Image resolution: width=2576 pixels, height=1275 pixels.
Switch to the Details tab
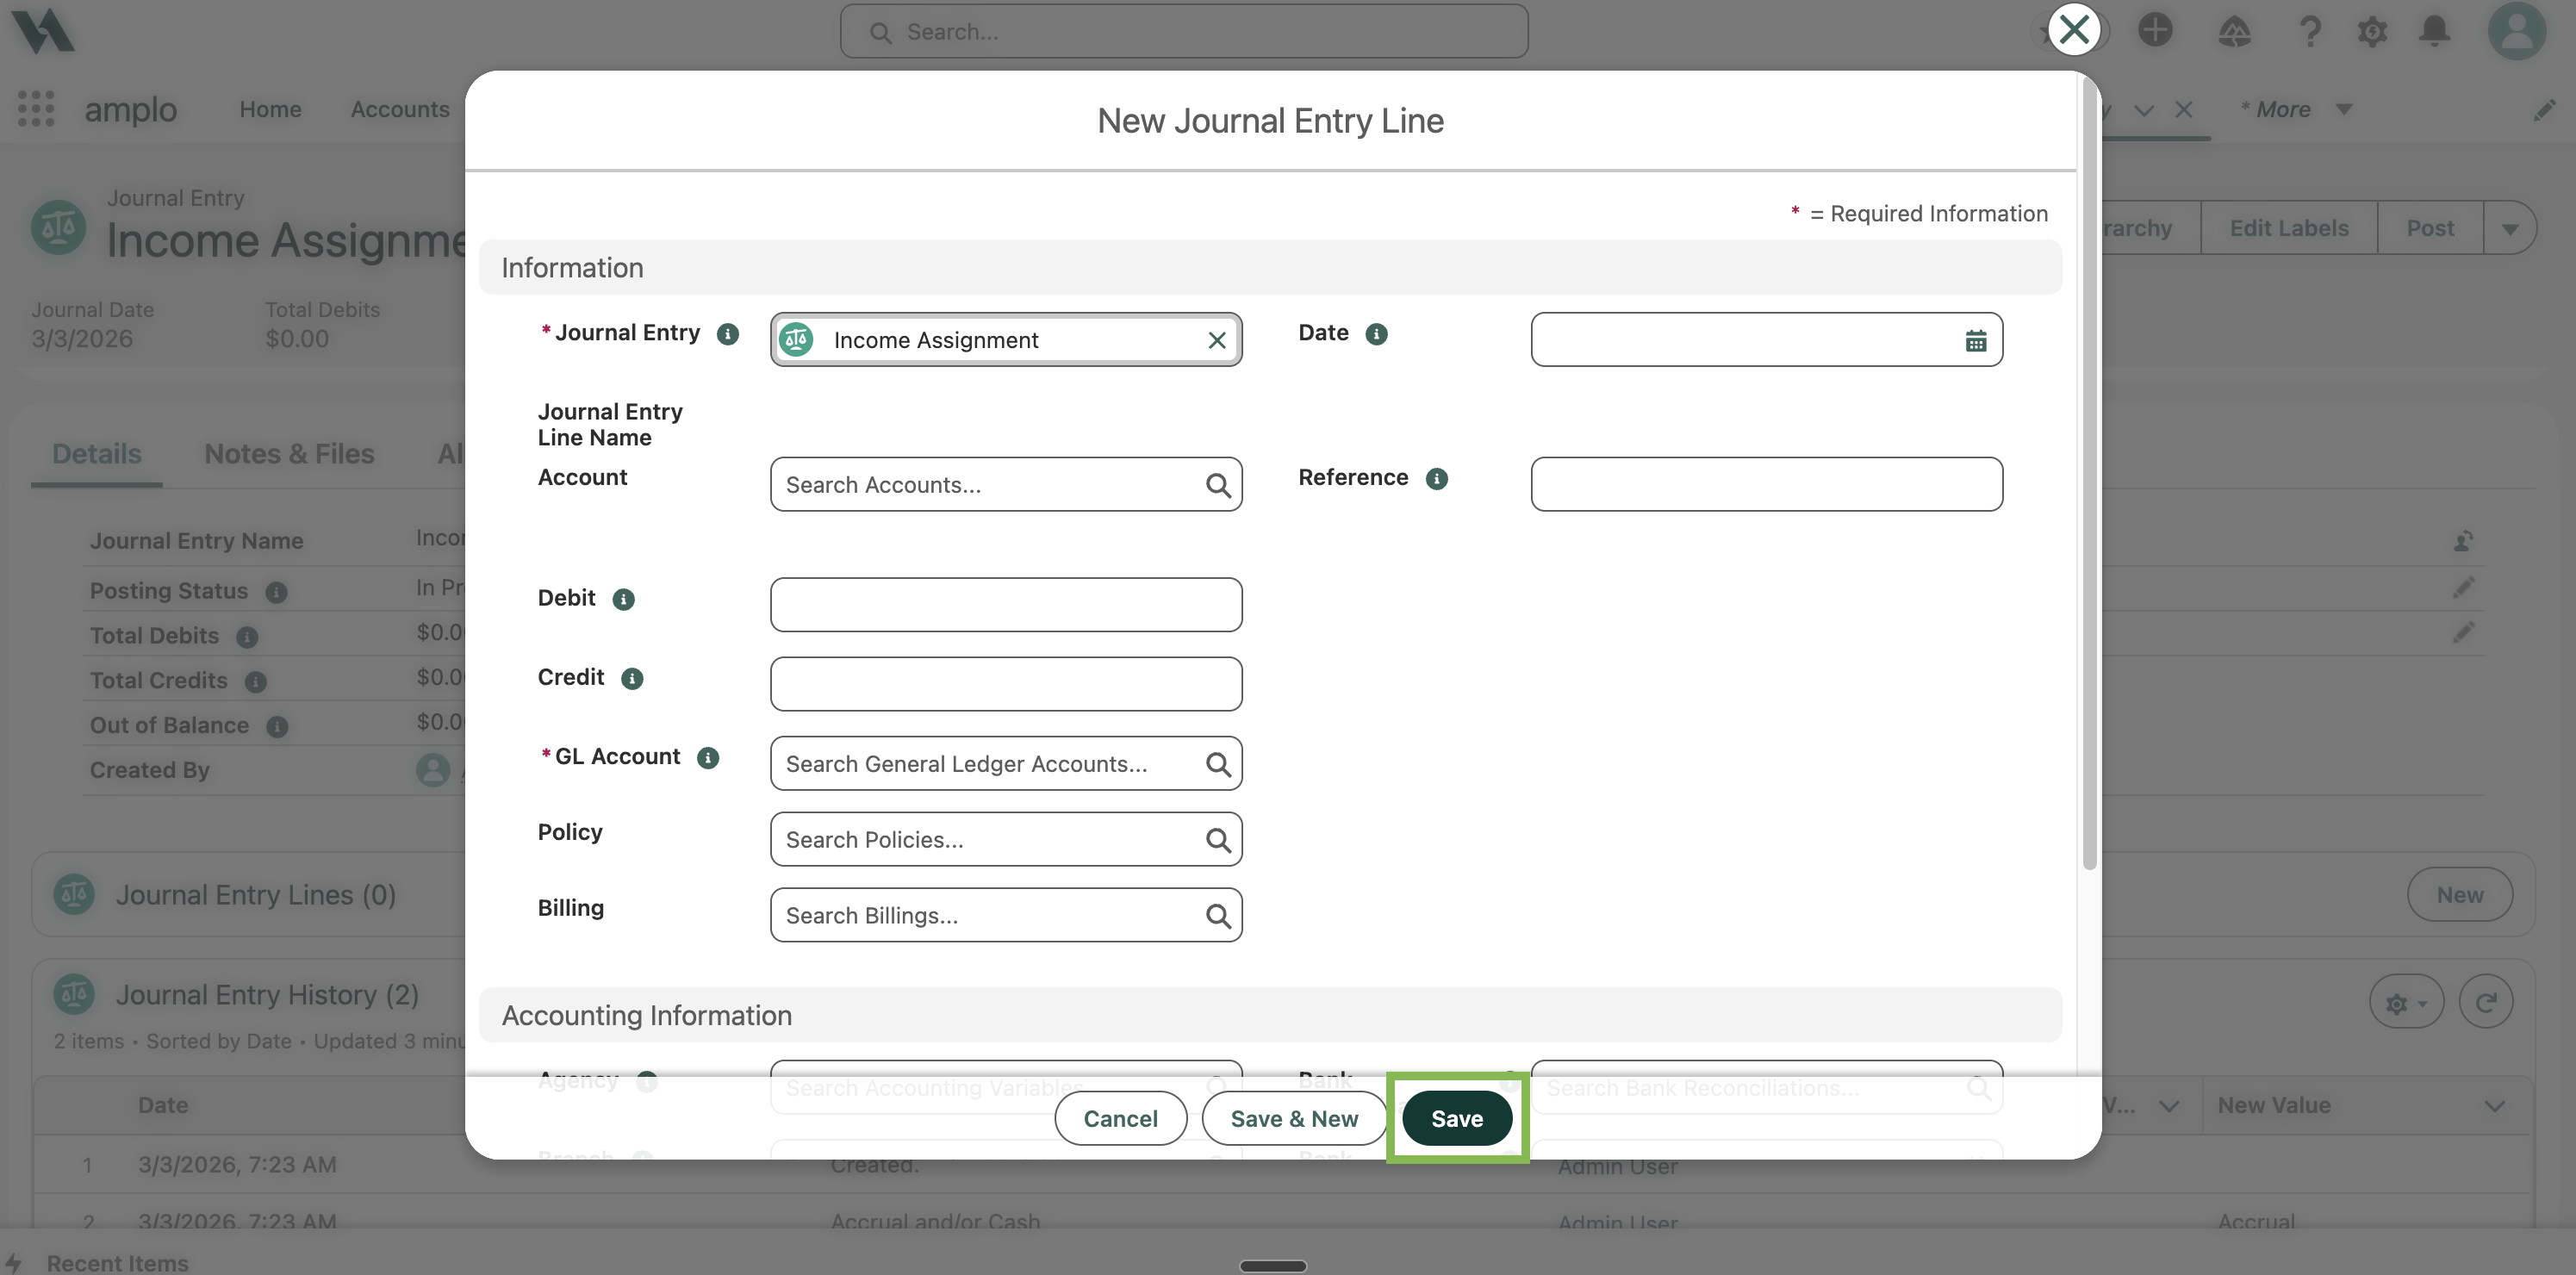pos(96,455)
